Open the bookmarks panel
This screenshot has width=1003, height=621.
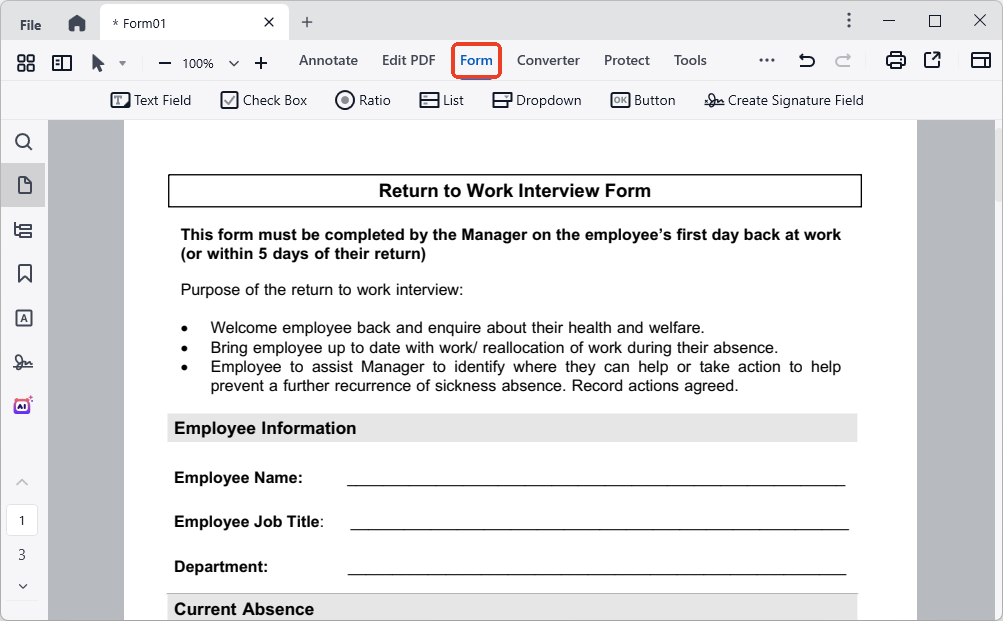[x=23, y=273]
